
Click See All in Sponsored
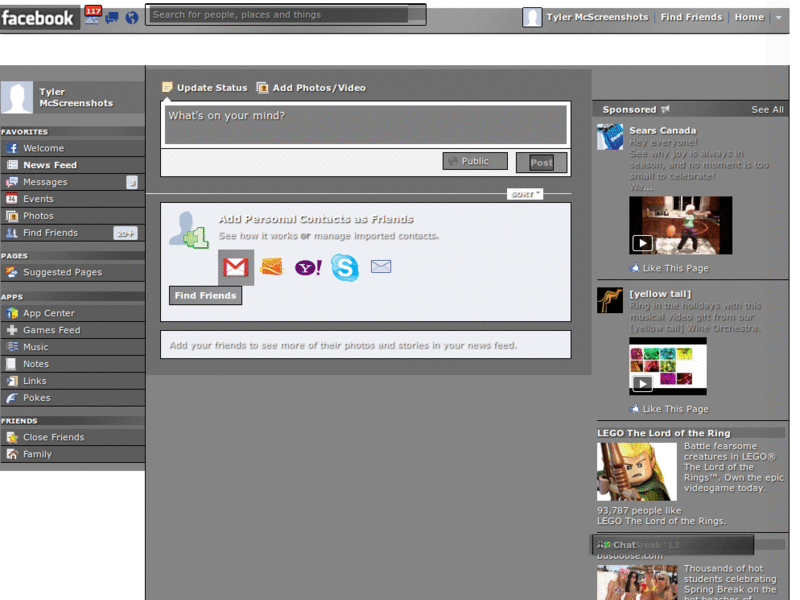point(767,110)
